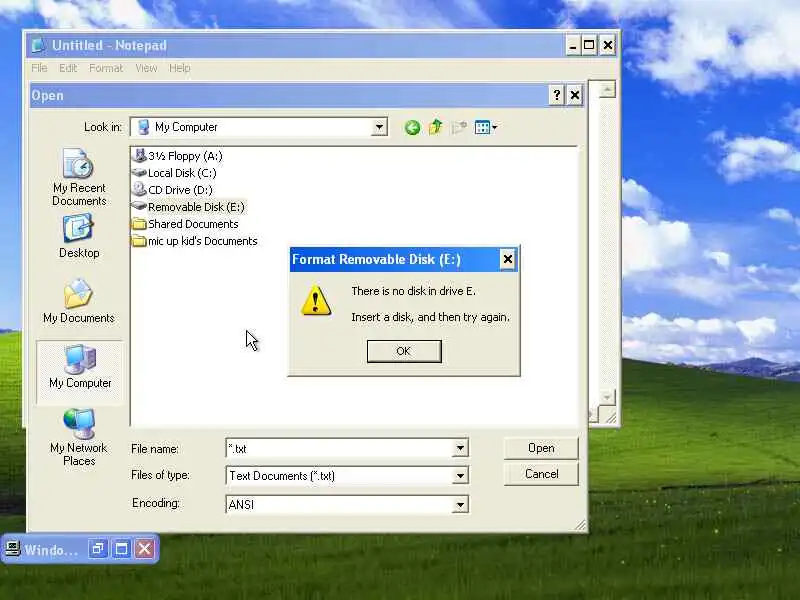Viewport: 800px width, 600px height.
Task: Open Notepad Format menu
Action: (106, 68)
